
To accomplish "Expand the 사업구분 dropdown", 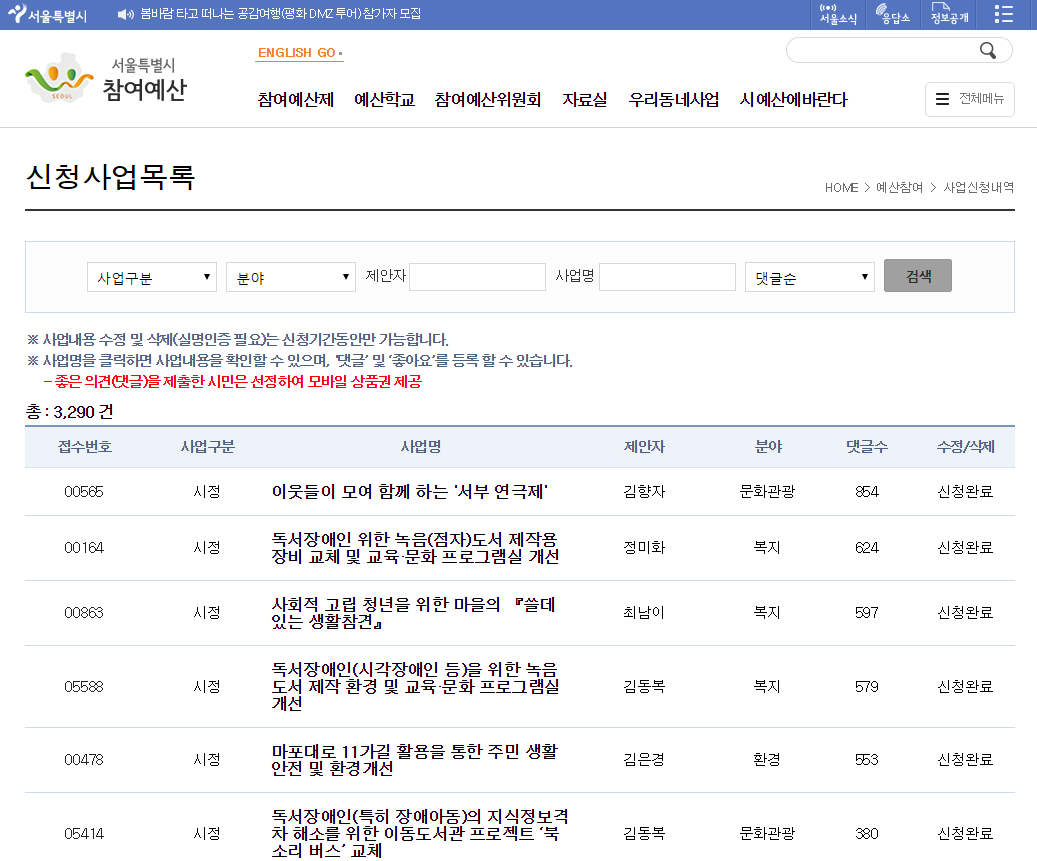I will pos(151,277).
